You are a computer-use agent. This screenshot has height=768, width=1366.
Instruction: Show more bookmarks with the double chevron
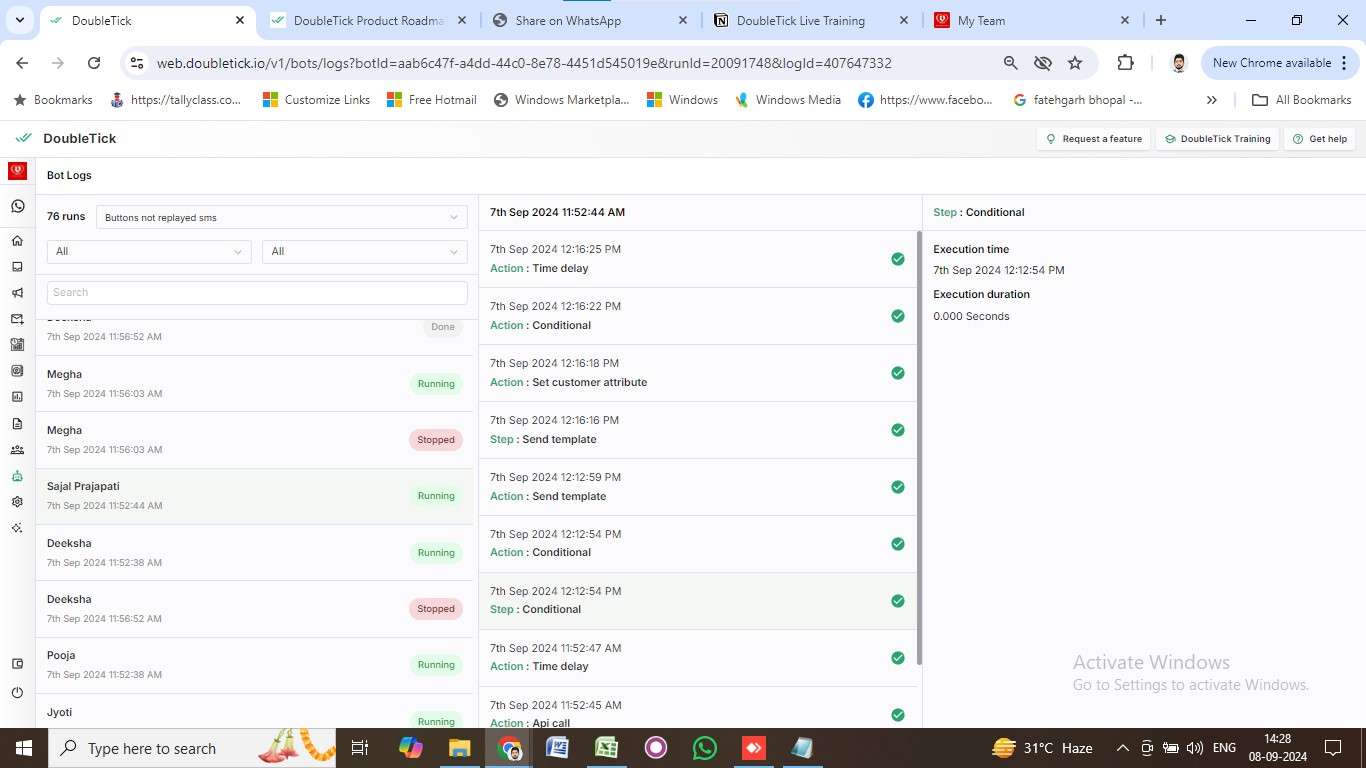[1212, 100]
